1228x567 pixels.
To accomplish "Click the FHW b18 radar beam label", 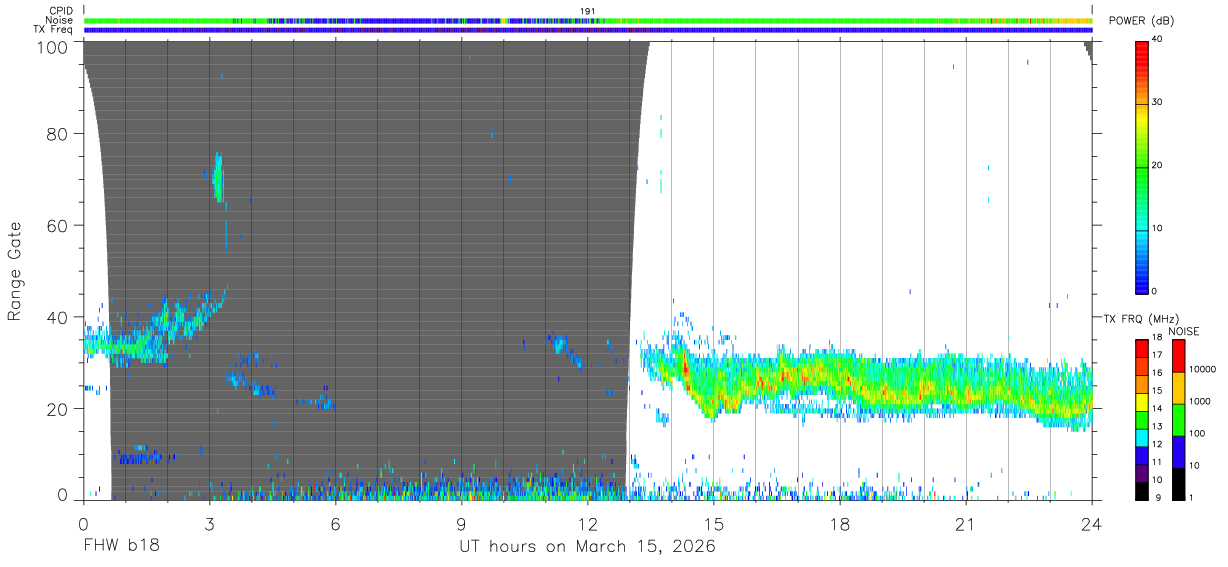I will click(x=121, y=547).
